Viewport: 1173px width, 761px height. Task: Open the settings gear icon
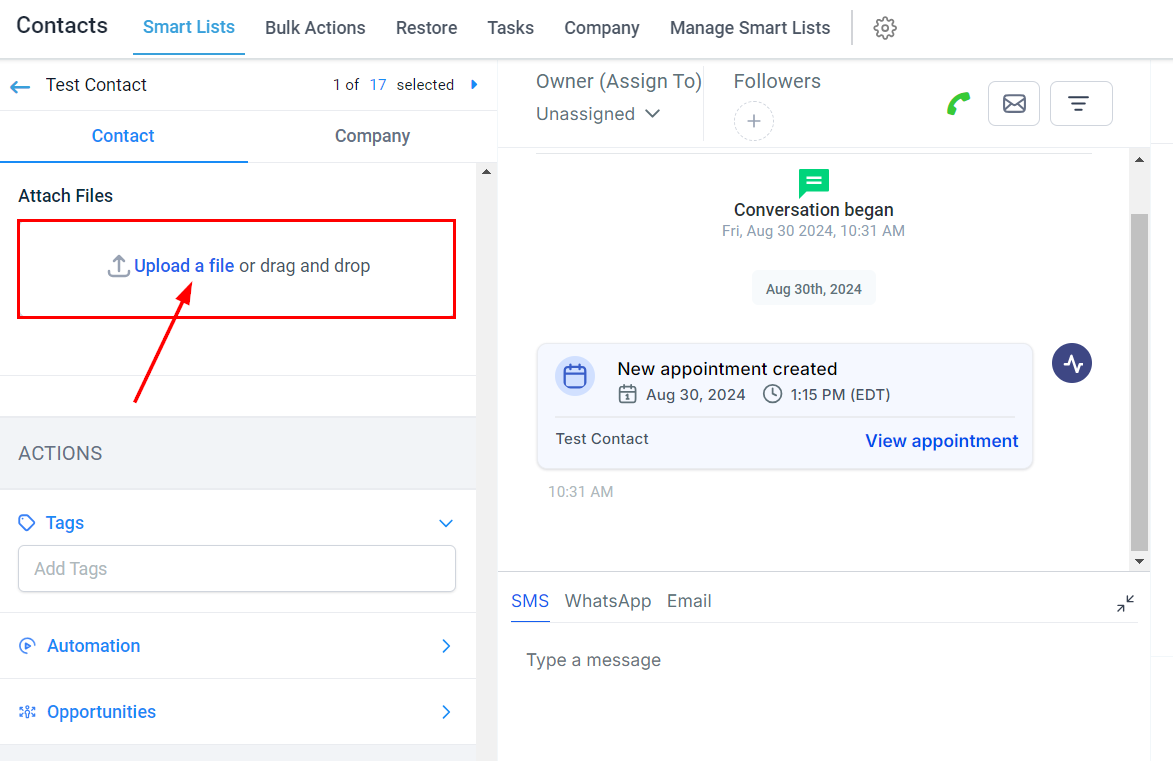(x=884, y=28)
